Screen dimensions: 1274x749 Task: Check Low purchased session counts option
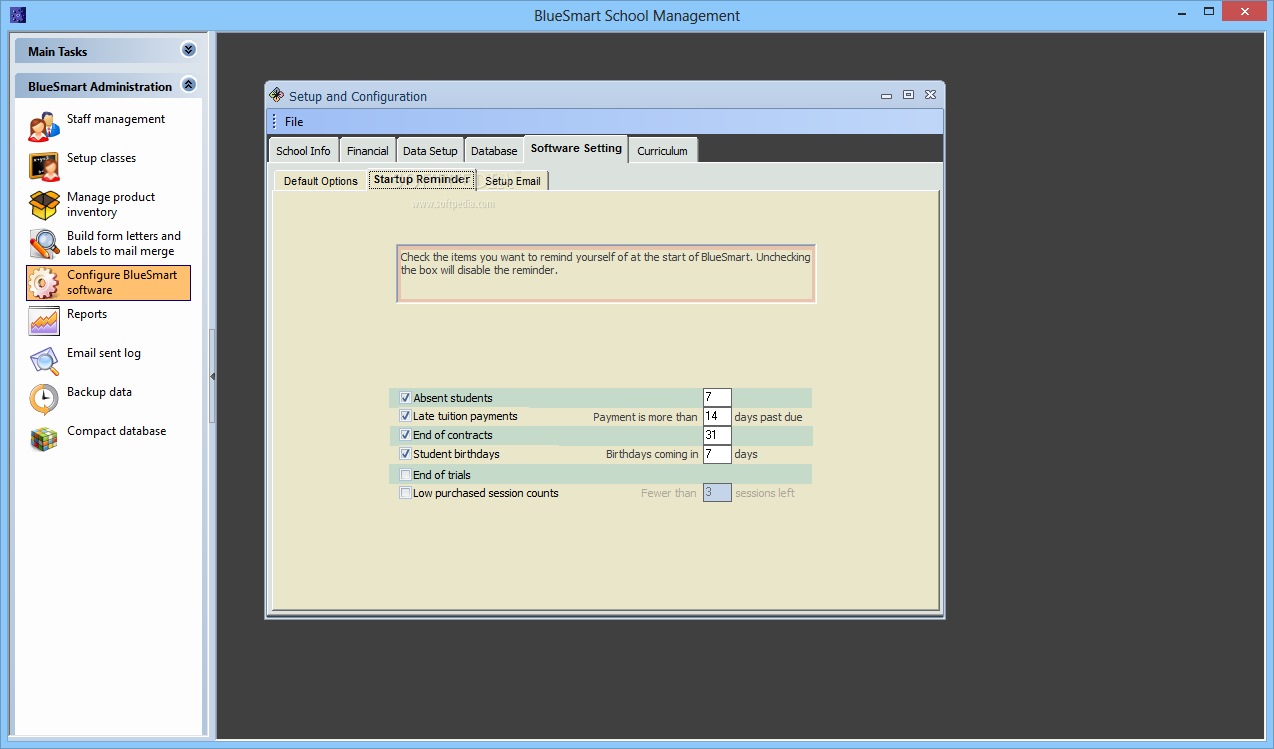pyautogui.click(x=405, y=493)
